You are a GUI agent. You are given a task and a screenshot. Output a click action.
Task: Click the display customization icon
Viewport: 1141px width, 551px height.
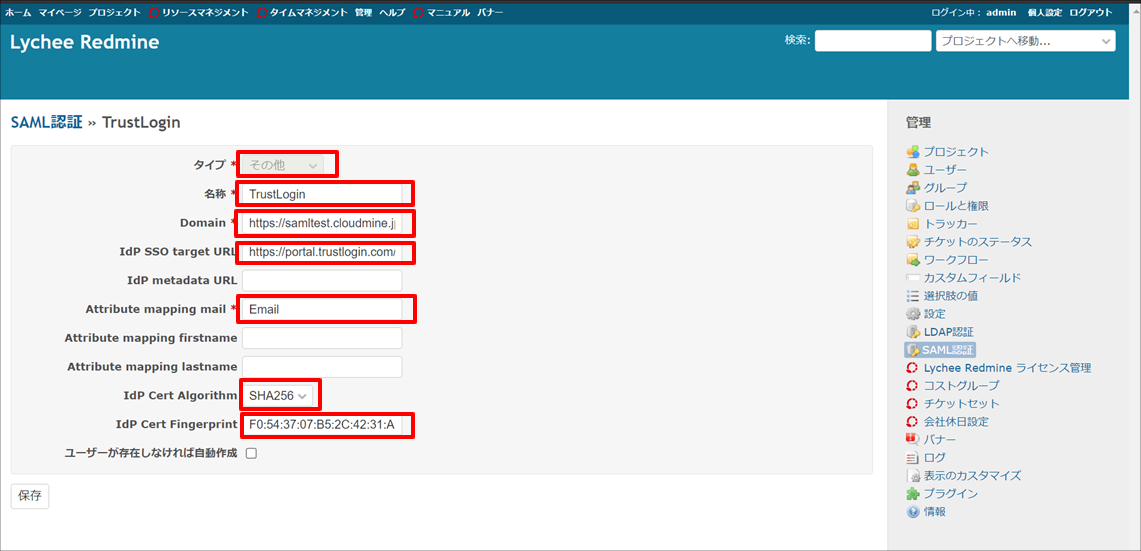click(x=913, y=475)
